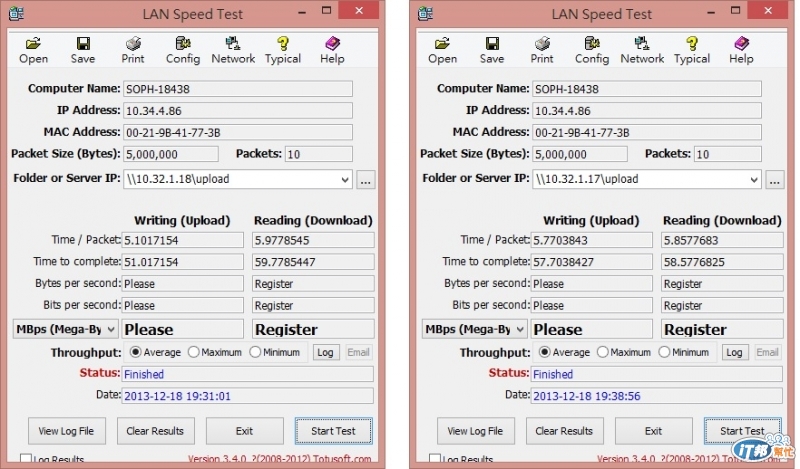Expand folder dropdown showing \\10.32.1.18\upload

[x=345, y=179]
